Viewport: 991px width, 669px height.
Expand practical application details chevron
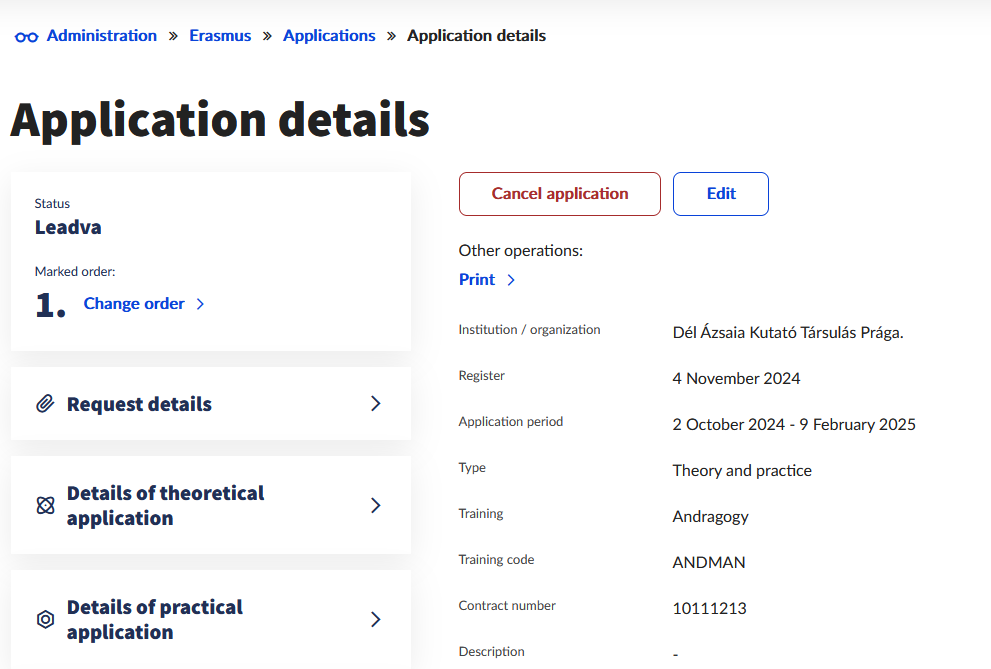[x=376, y=619]
